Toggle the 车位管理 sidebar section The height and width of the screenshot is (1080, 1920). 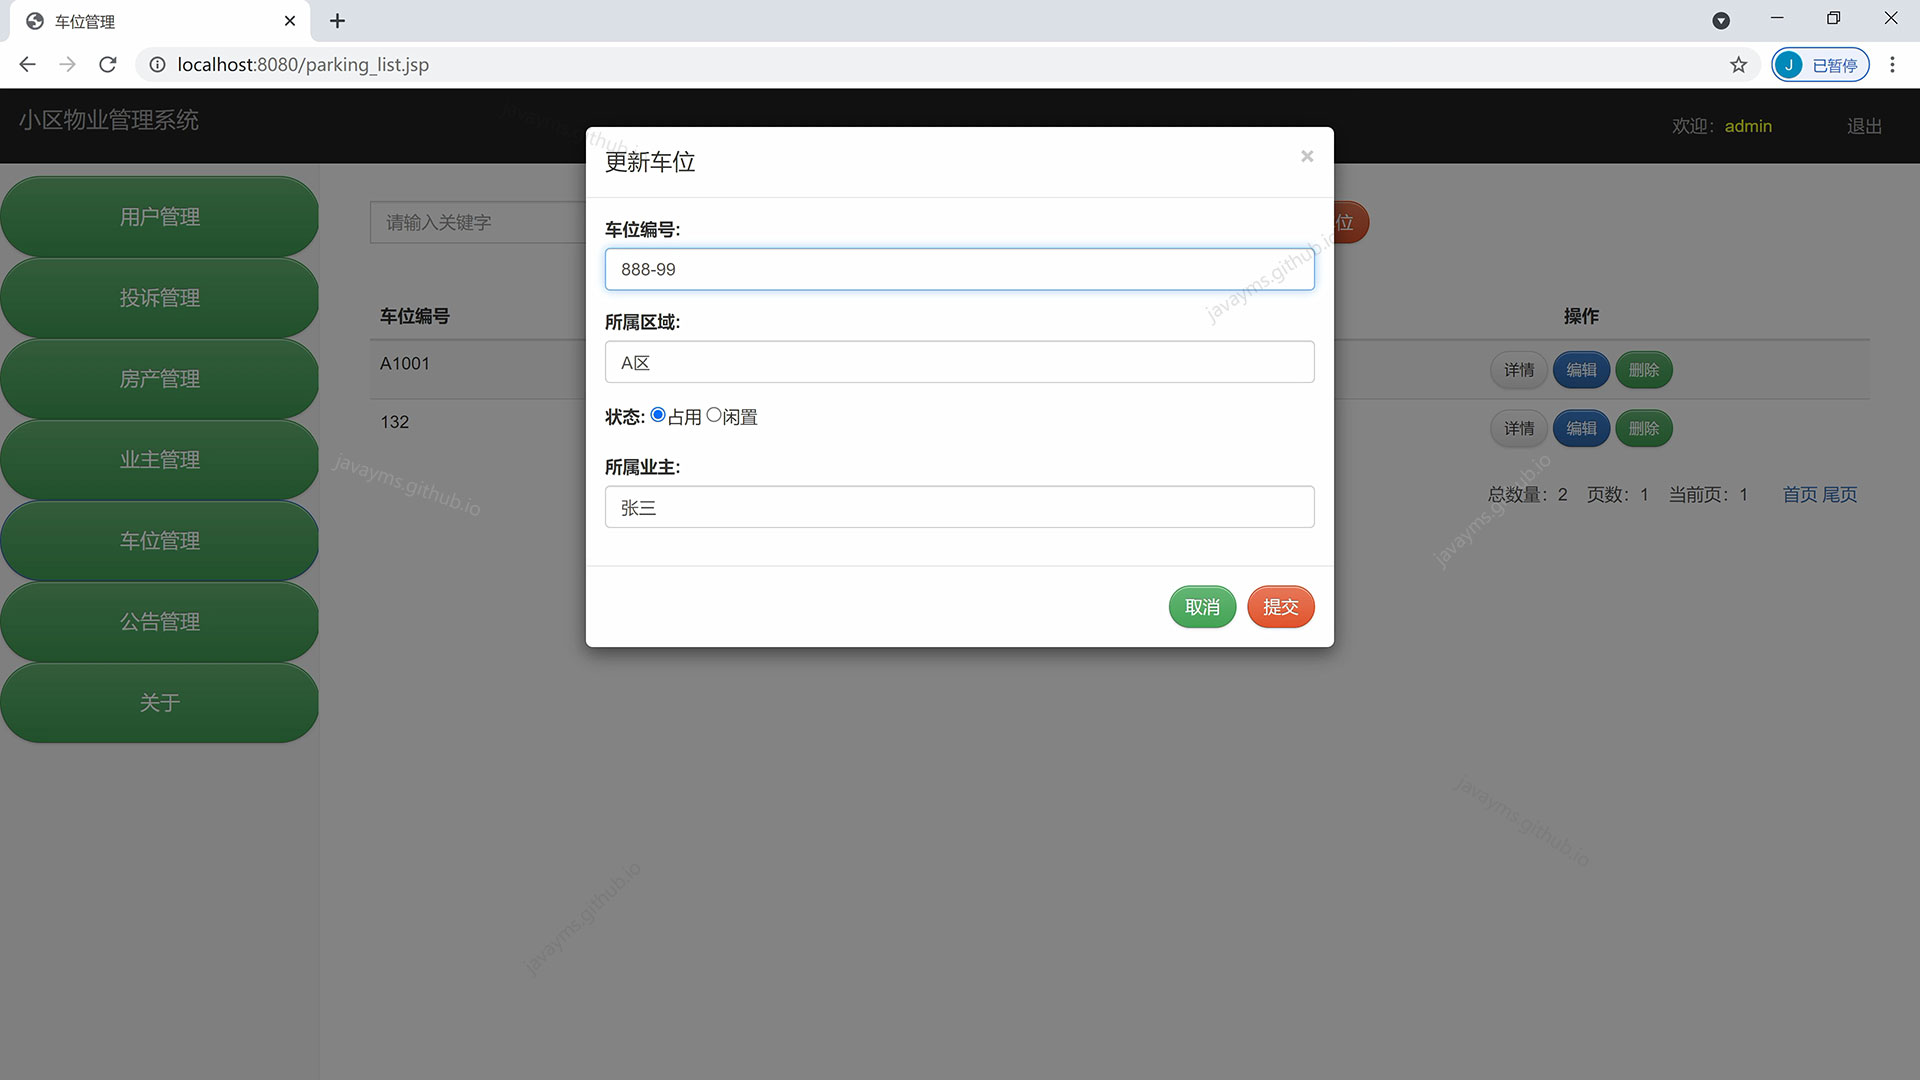159,540
